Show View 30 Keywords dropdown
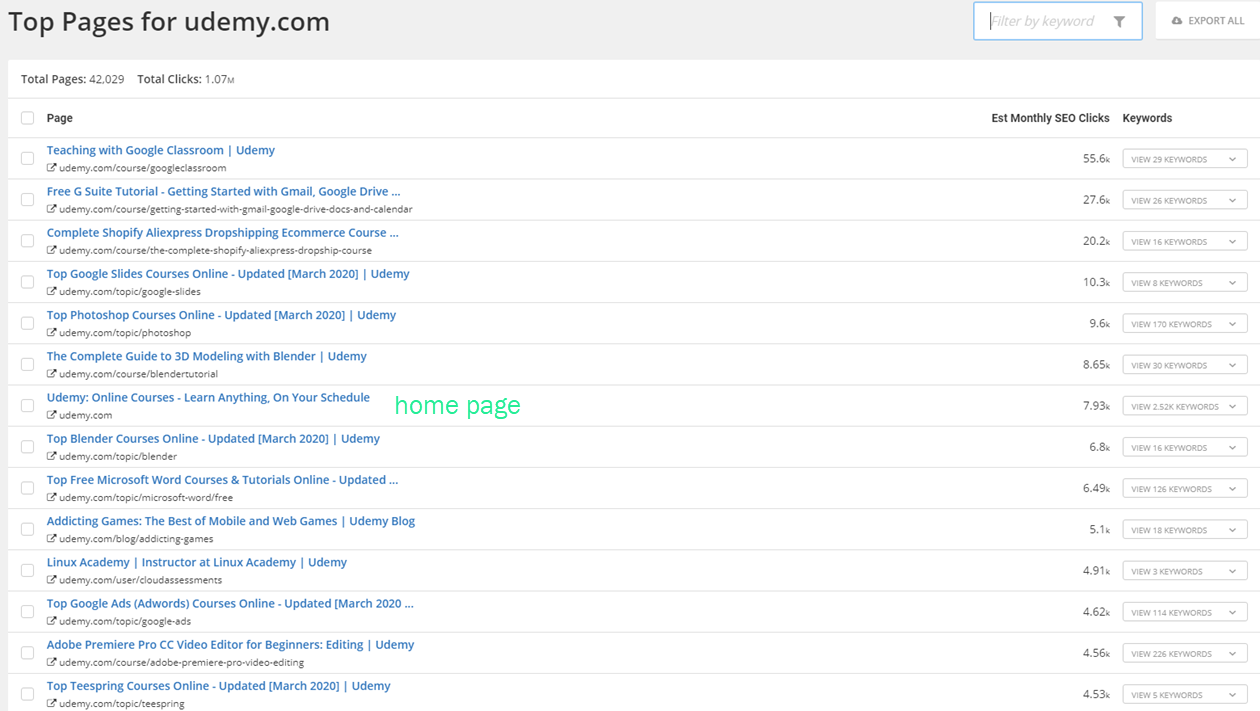 (1185, 365)
